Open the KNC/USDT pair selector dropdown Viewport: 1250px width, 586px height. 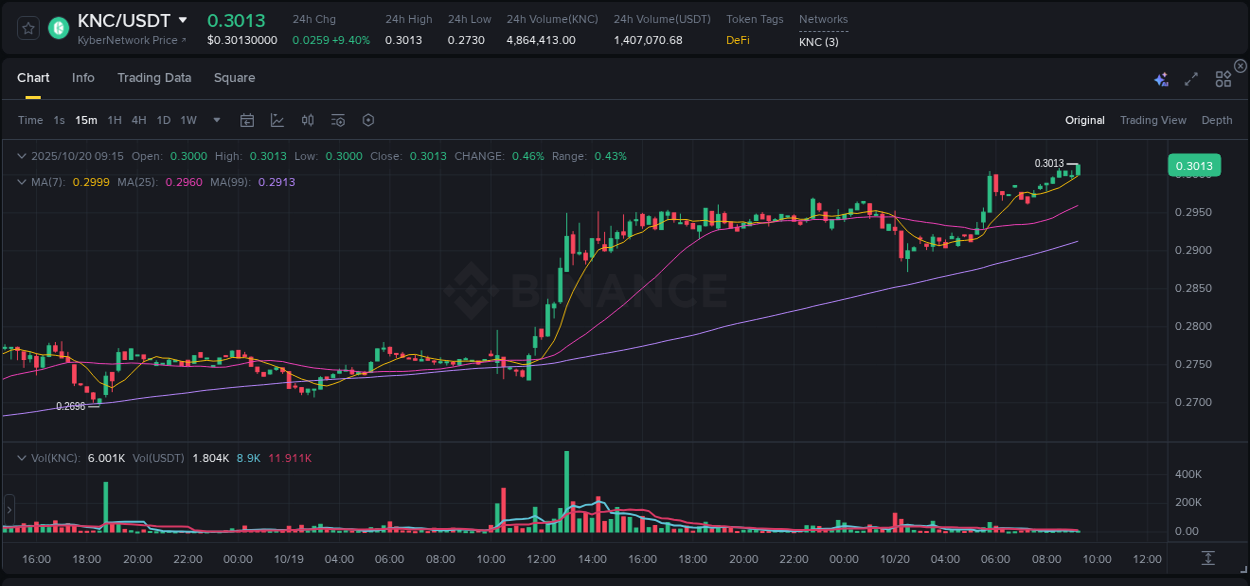coord(184,18)
